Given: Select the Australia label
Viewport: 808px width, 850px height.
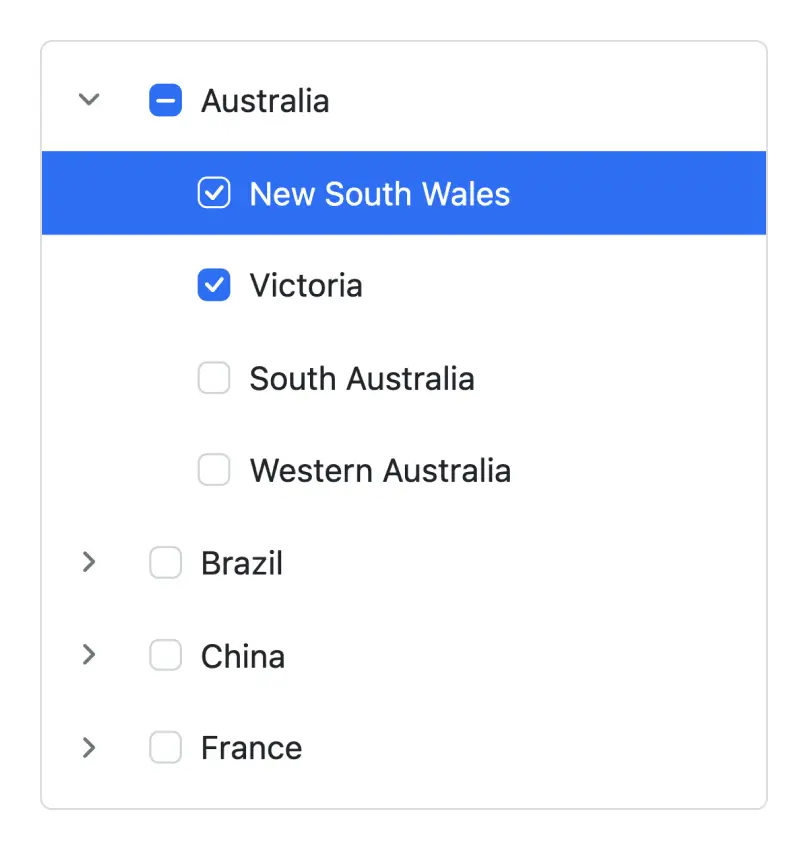Looking at the screenshot, I should tap(265, 100).
